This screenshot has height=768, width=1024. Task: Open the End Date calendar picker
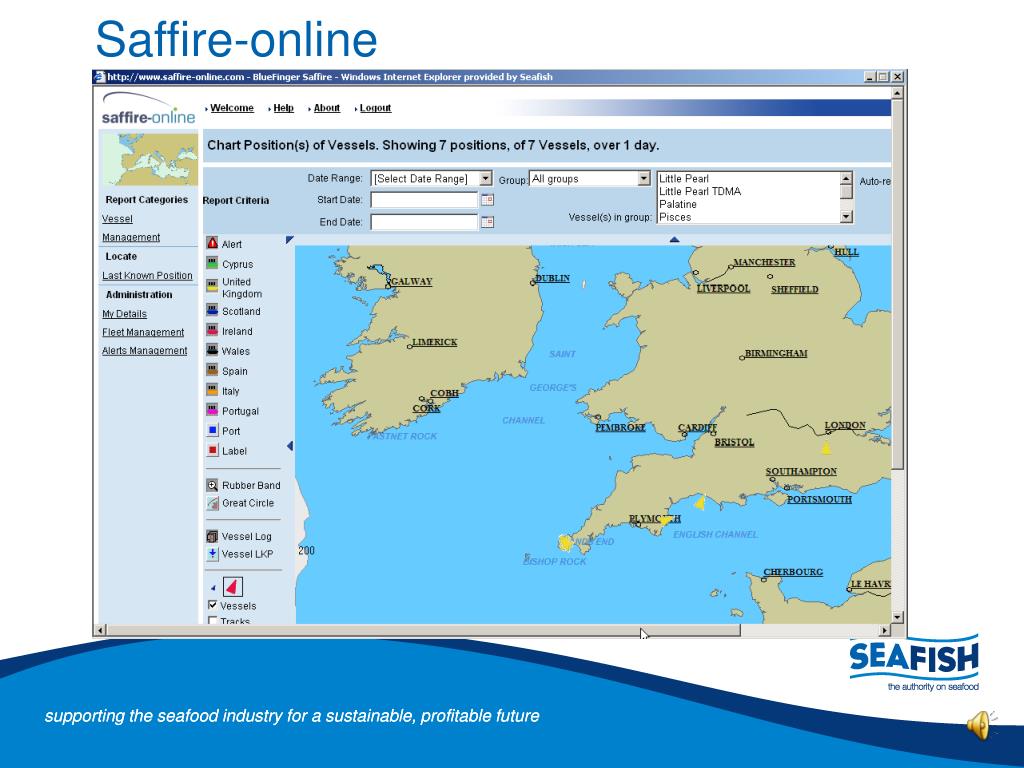click(487, 222)
